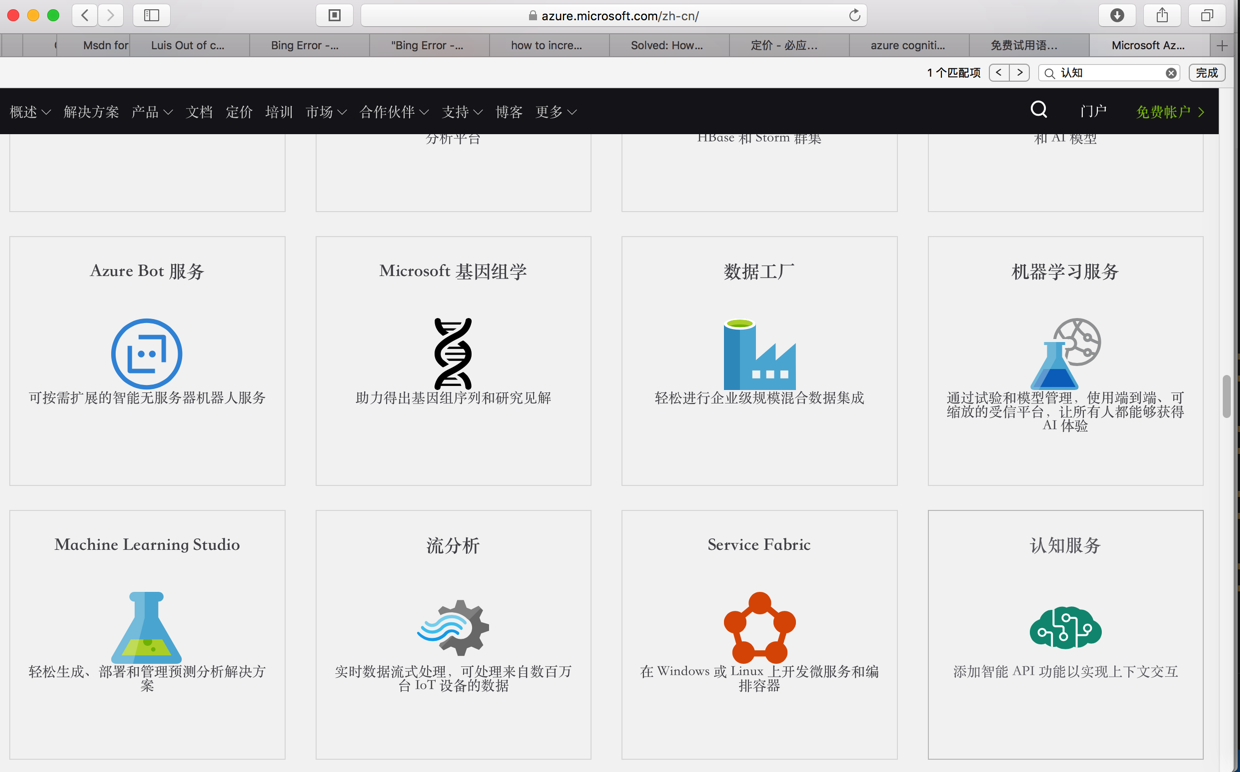Clear the find-on-page search text

click(x=1171, y=73)
